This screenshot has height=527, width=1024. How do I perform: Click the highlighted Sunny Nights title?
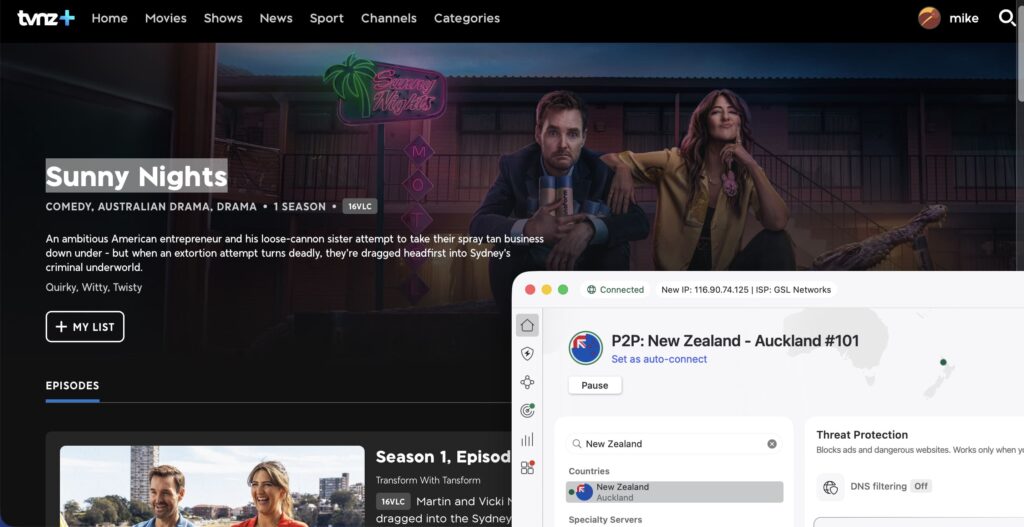pos(136,176)
